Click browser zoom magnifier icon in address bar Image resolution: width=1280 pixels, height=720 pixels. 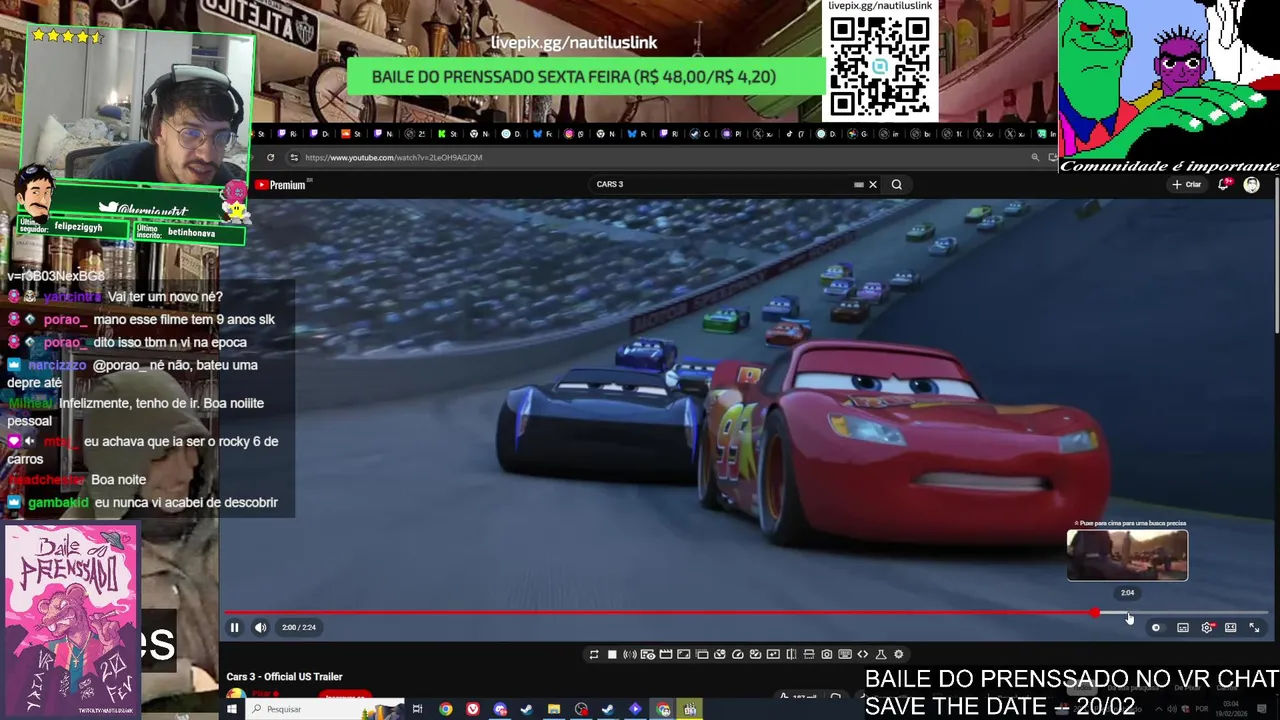click(1035, 157)
